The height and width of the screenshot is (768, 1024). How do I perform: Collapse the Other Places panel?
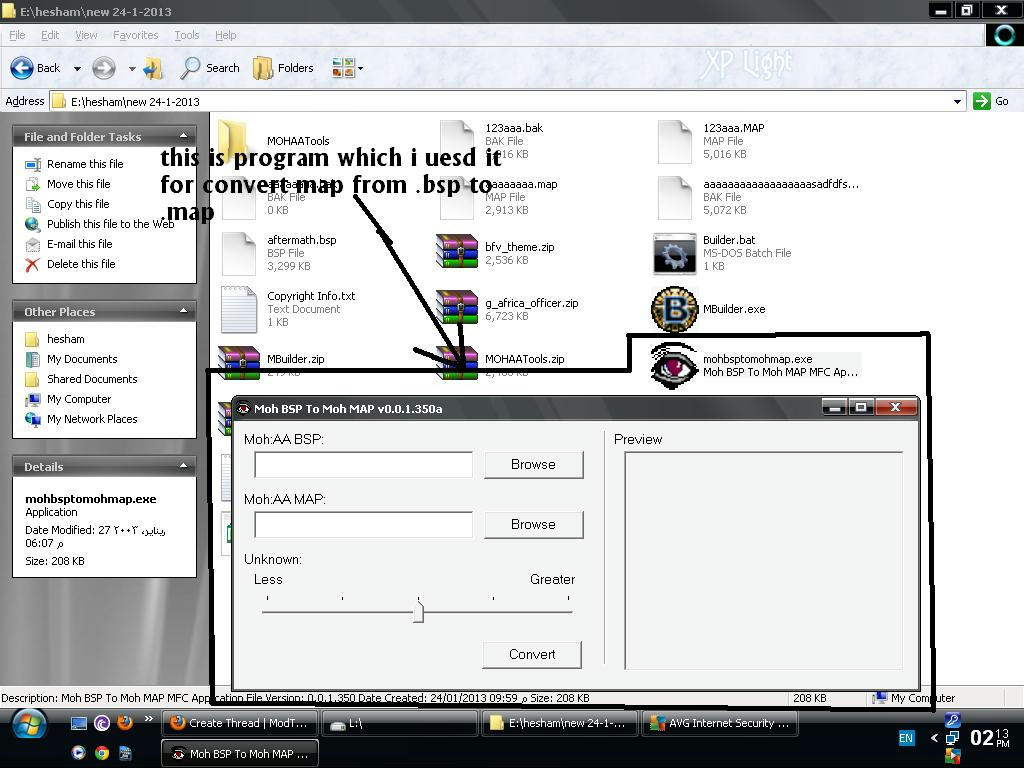pos(183,311)
